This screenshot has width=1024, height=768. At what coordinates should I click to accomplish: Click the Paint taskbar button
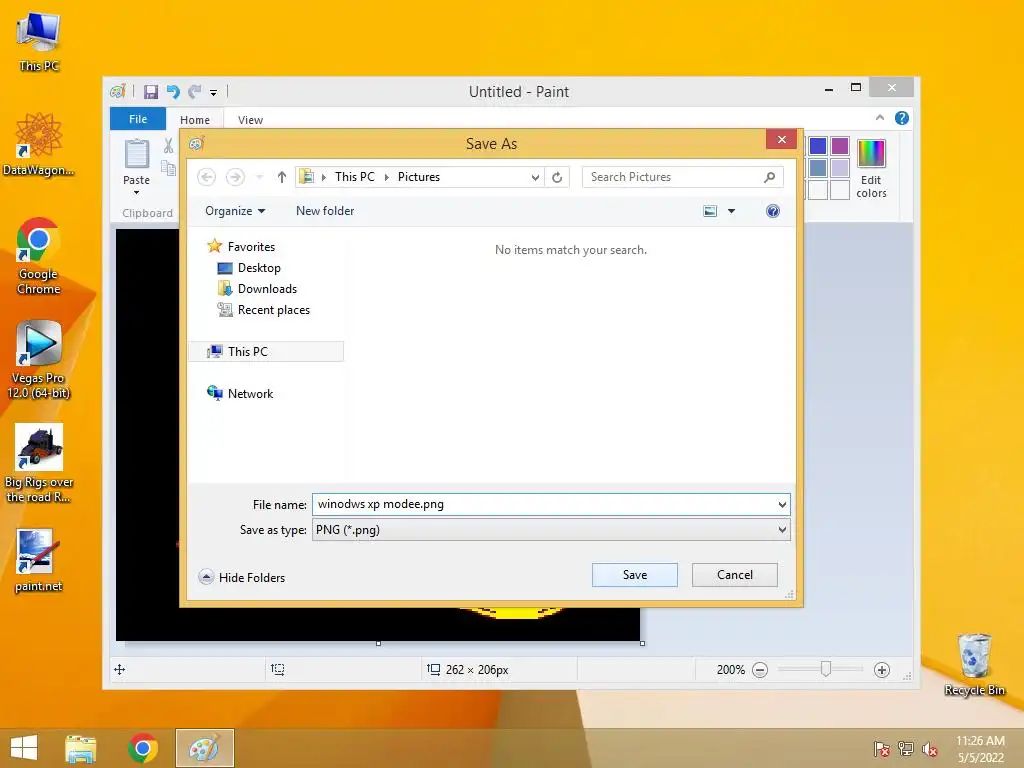204,748
